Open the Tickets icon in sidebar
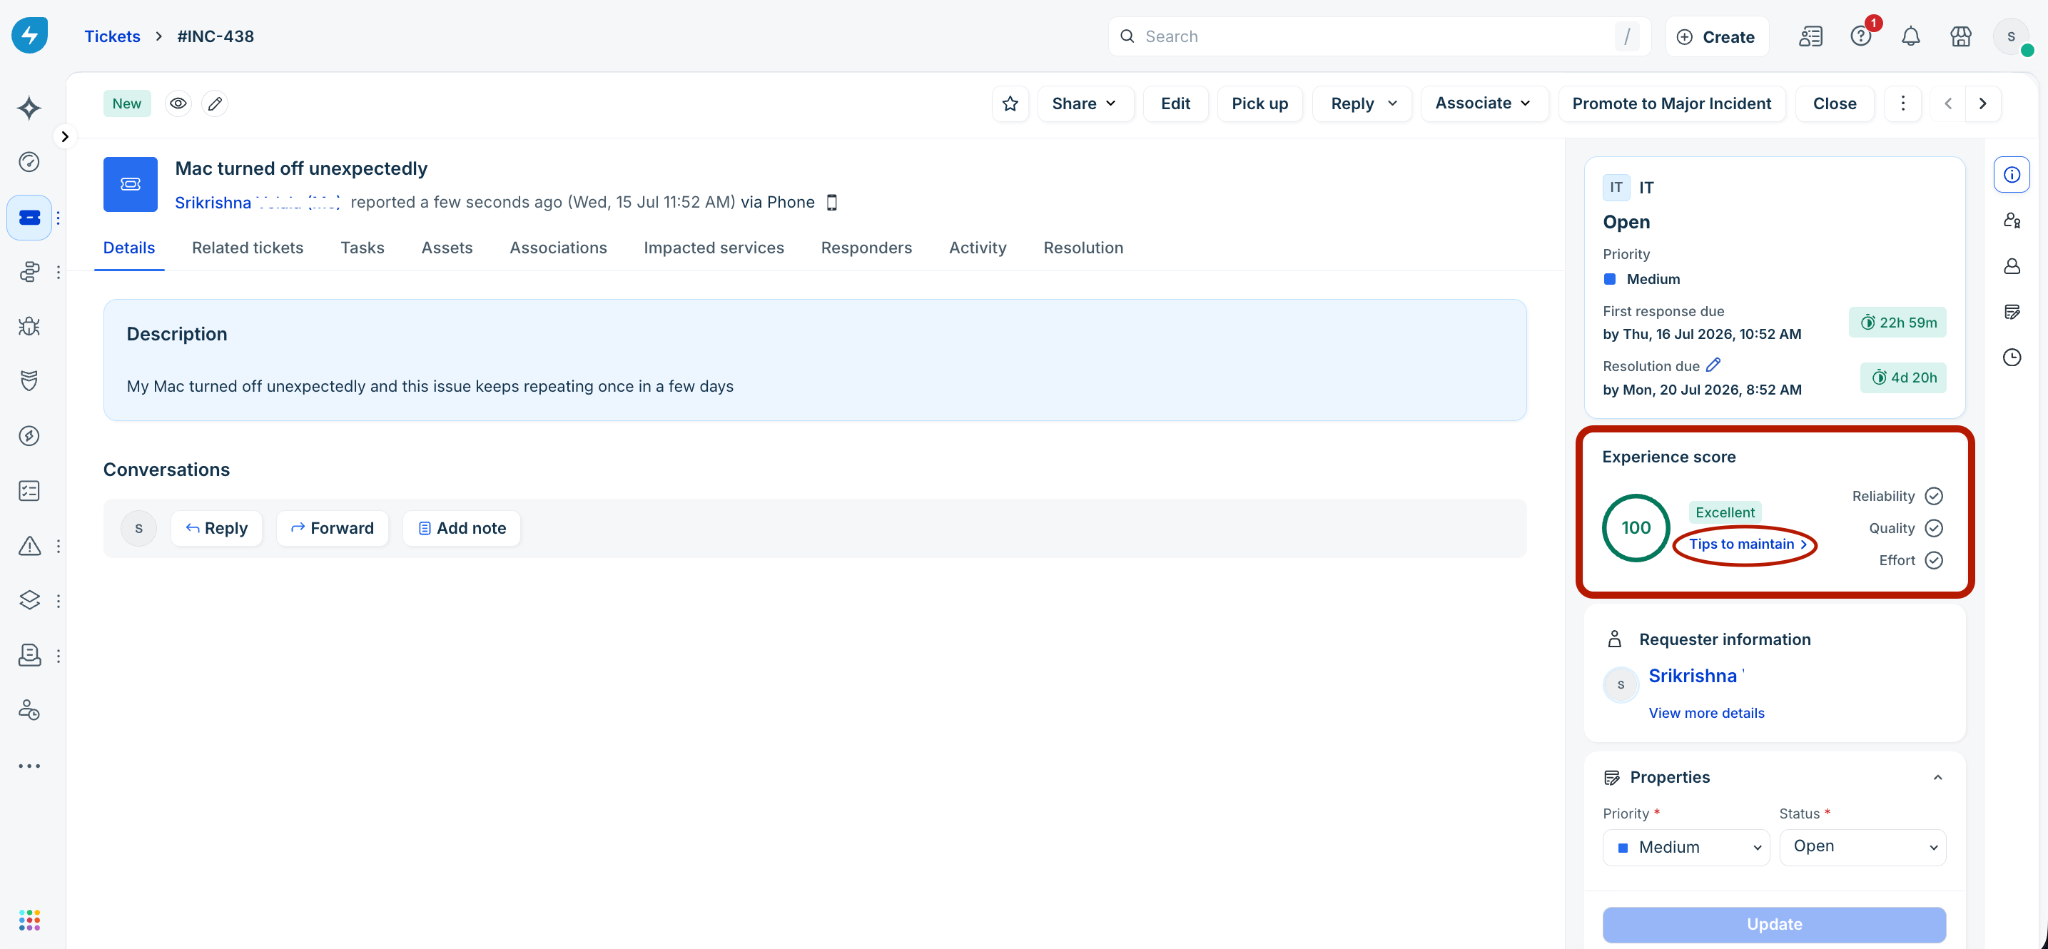 point(29,217)
